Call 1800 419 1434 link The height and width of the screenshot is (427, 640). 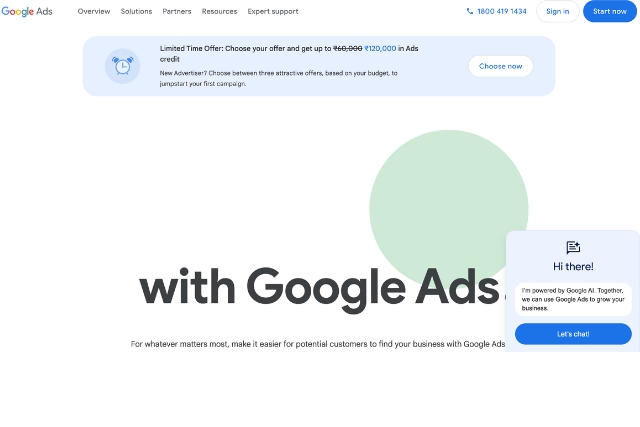pyautogui.click(x=496, y=11)
